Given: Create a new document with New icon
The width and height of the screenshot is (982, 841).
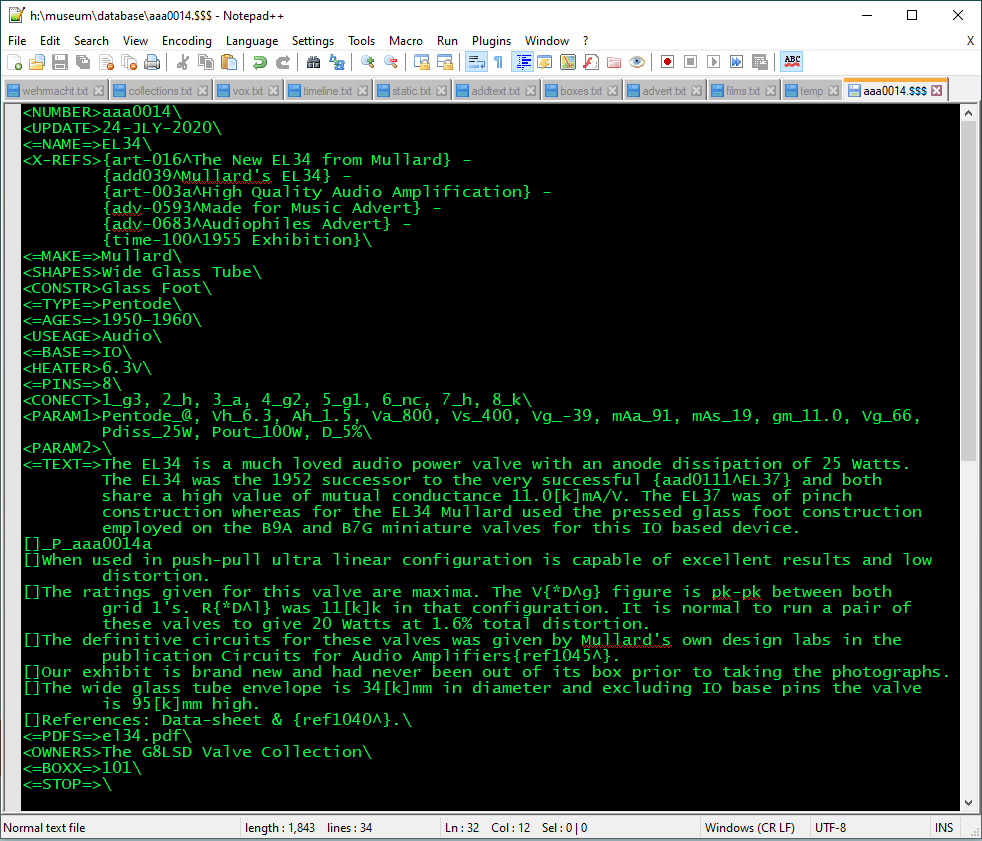Looking at the screenshot, I should coord(14,61).
